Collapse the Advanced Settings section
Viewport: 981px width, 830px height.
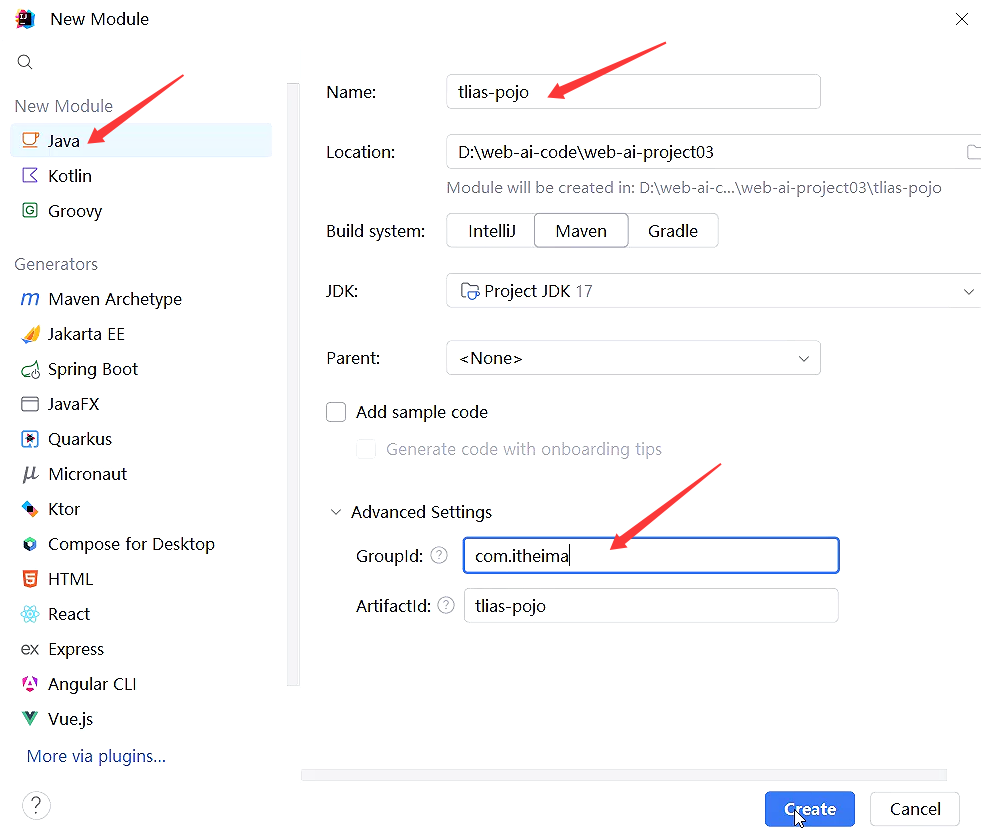[336, 512]
